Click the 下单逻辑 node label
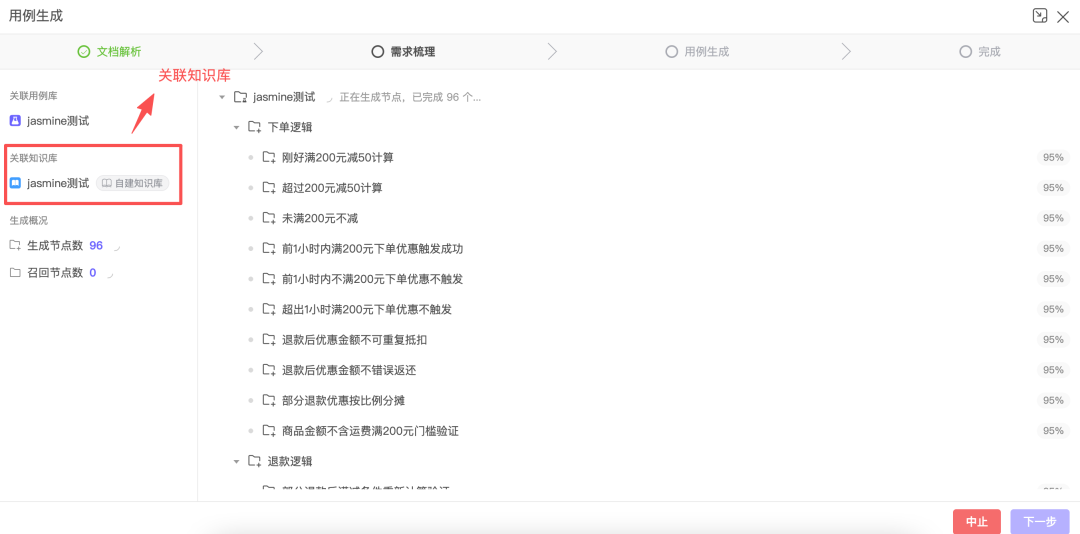Viewport: 1080px width, 534px height. 291,127
